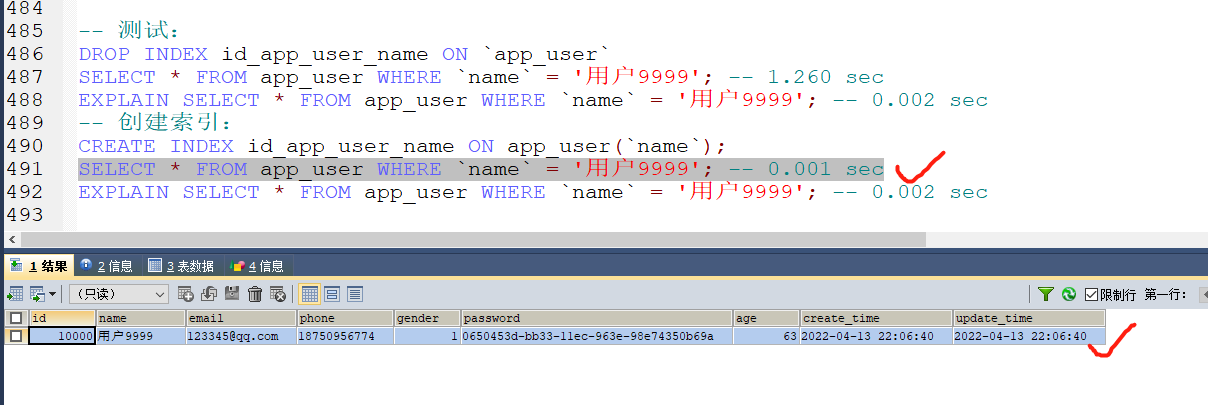This screenshot has height=405, width=1208.
Task: Switch to the grid view mode icon
Action: (309, 294)
